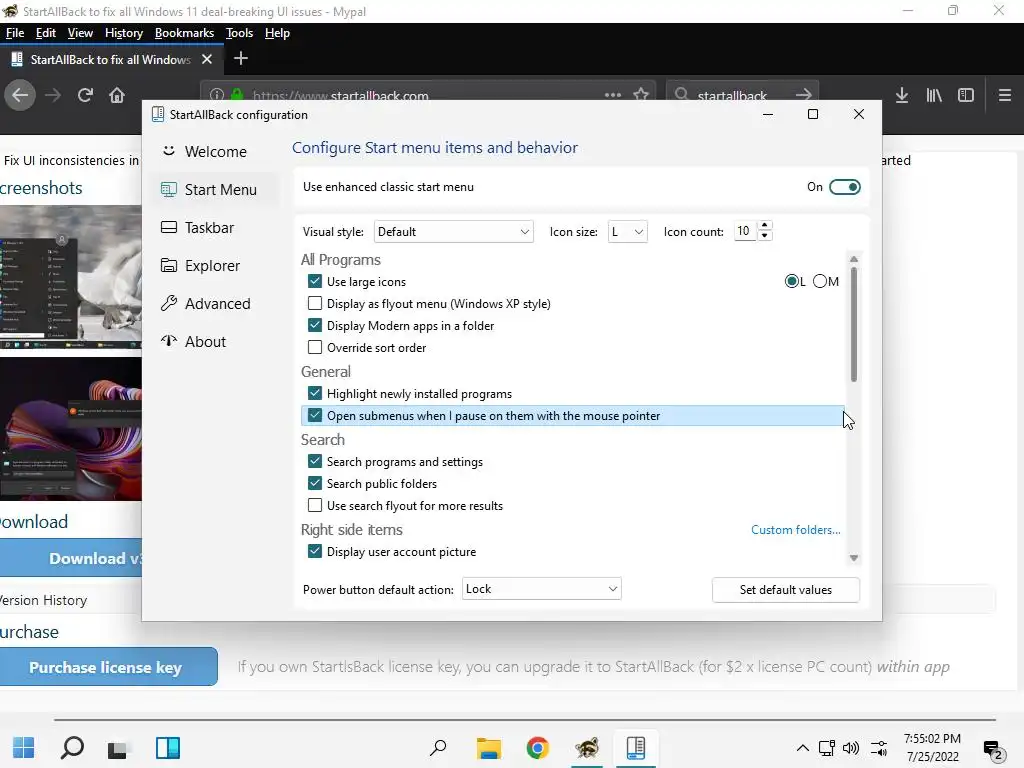Show hidden tray icons chevron
Image resolution: width=1024 pixels, height=768 pixels.
click(803, 748)
